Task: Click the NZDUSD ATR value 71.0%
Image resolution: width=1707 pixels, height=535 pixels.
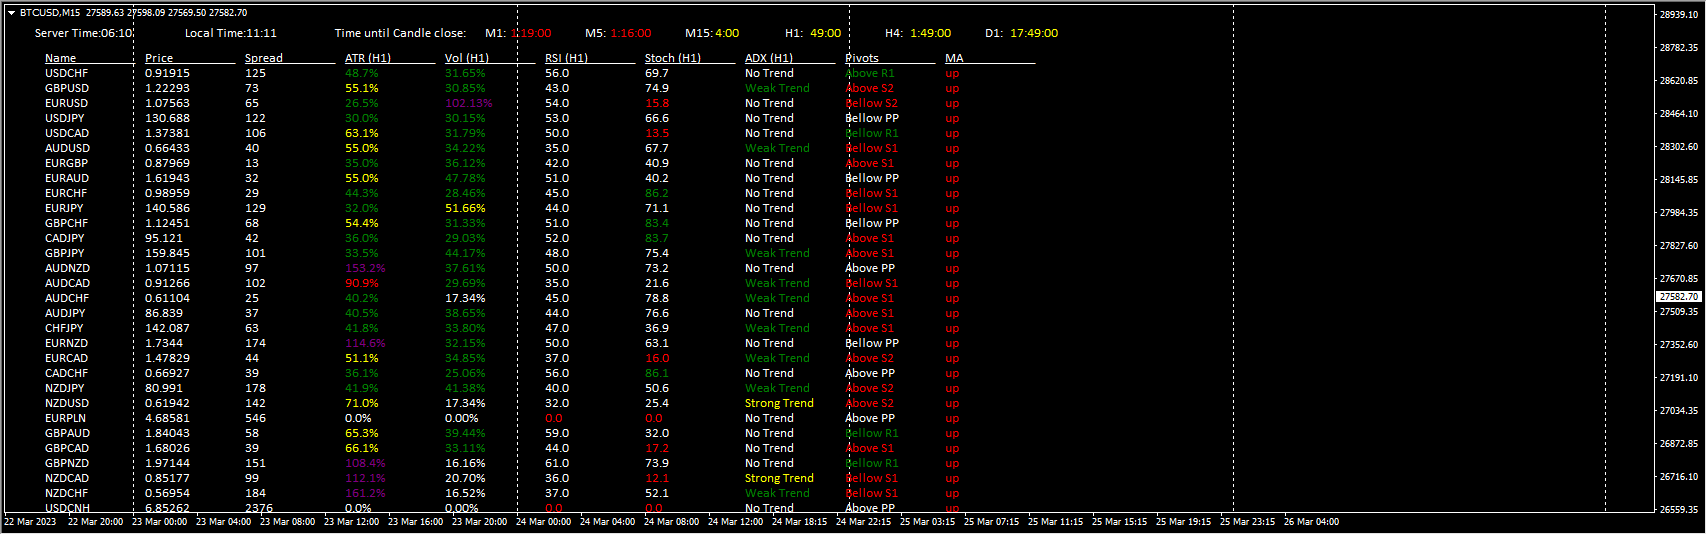Action: tap(362, 403)
